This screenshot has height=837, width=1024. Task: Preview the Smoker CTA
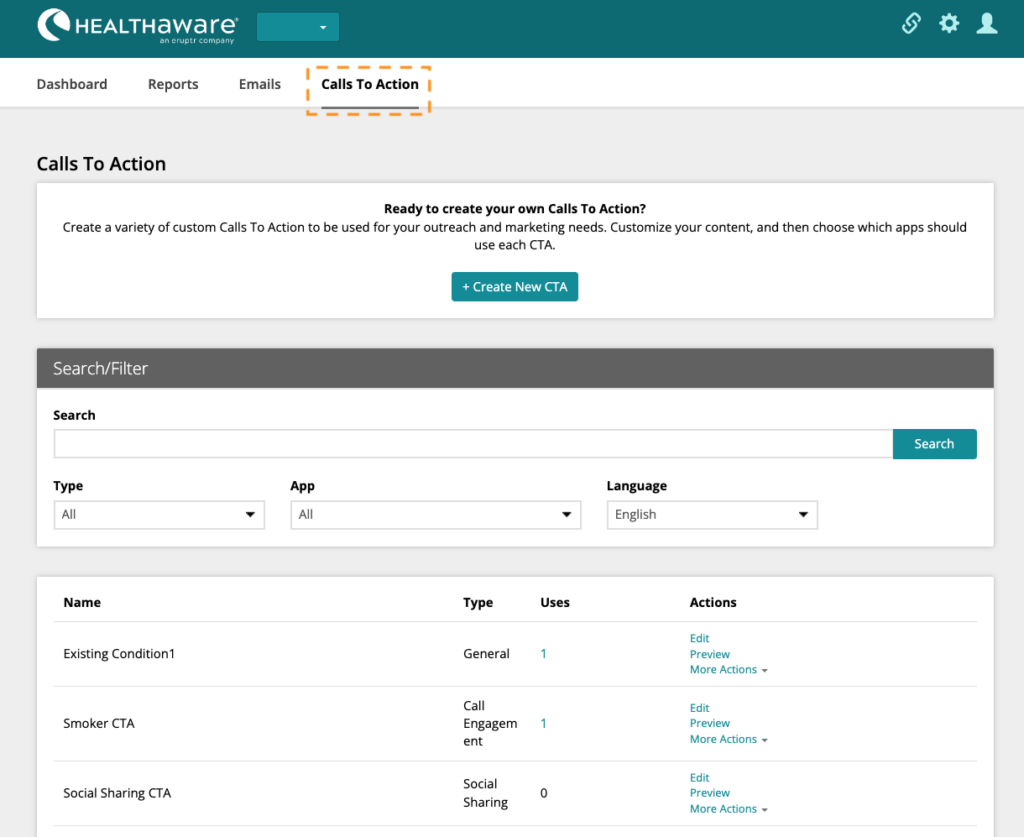tap(710, 723)
